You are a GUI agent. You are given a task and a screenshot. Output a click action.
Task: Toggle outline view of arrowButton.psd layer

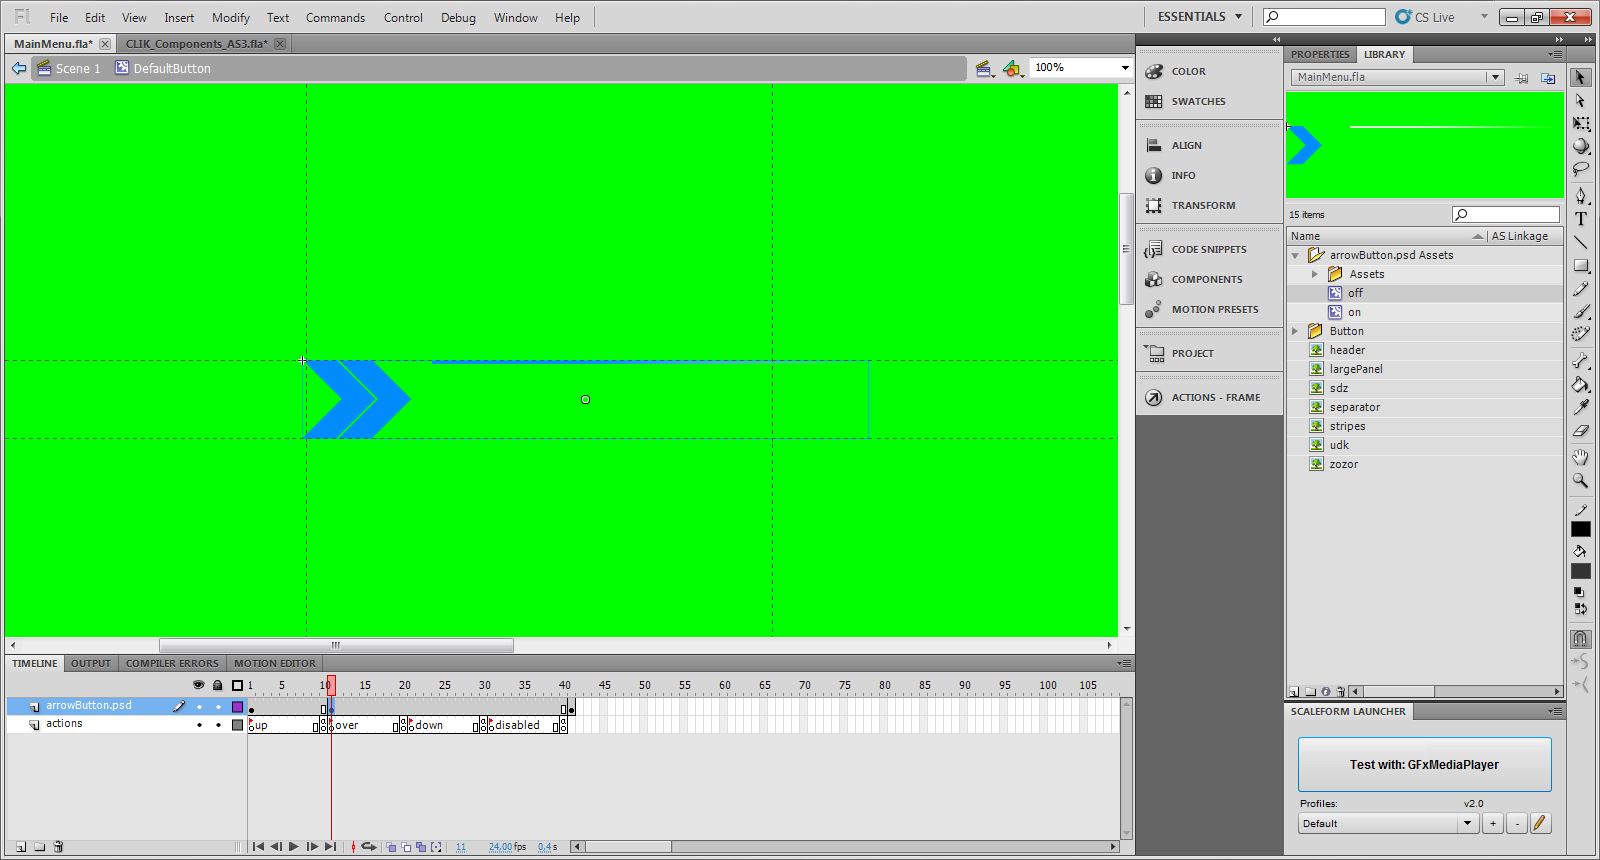(237, 707)
